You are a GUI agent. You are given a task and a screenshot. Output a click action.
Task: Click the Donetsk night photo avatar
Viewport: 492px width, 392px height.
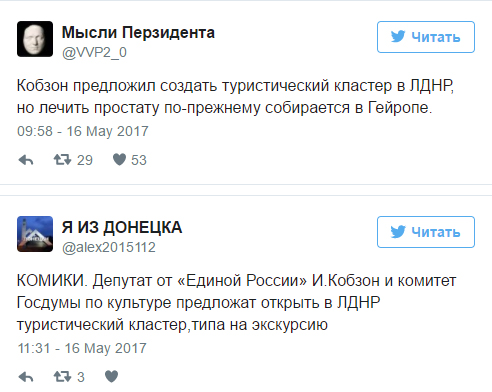click(35, 234)
